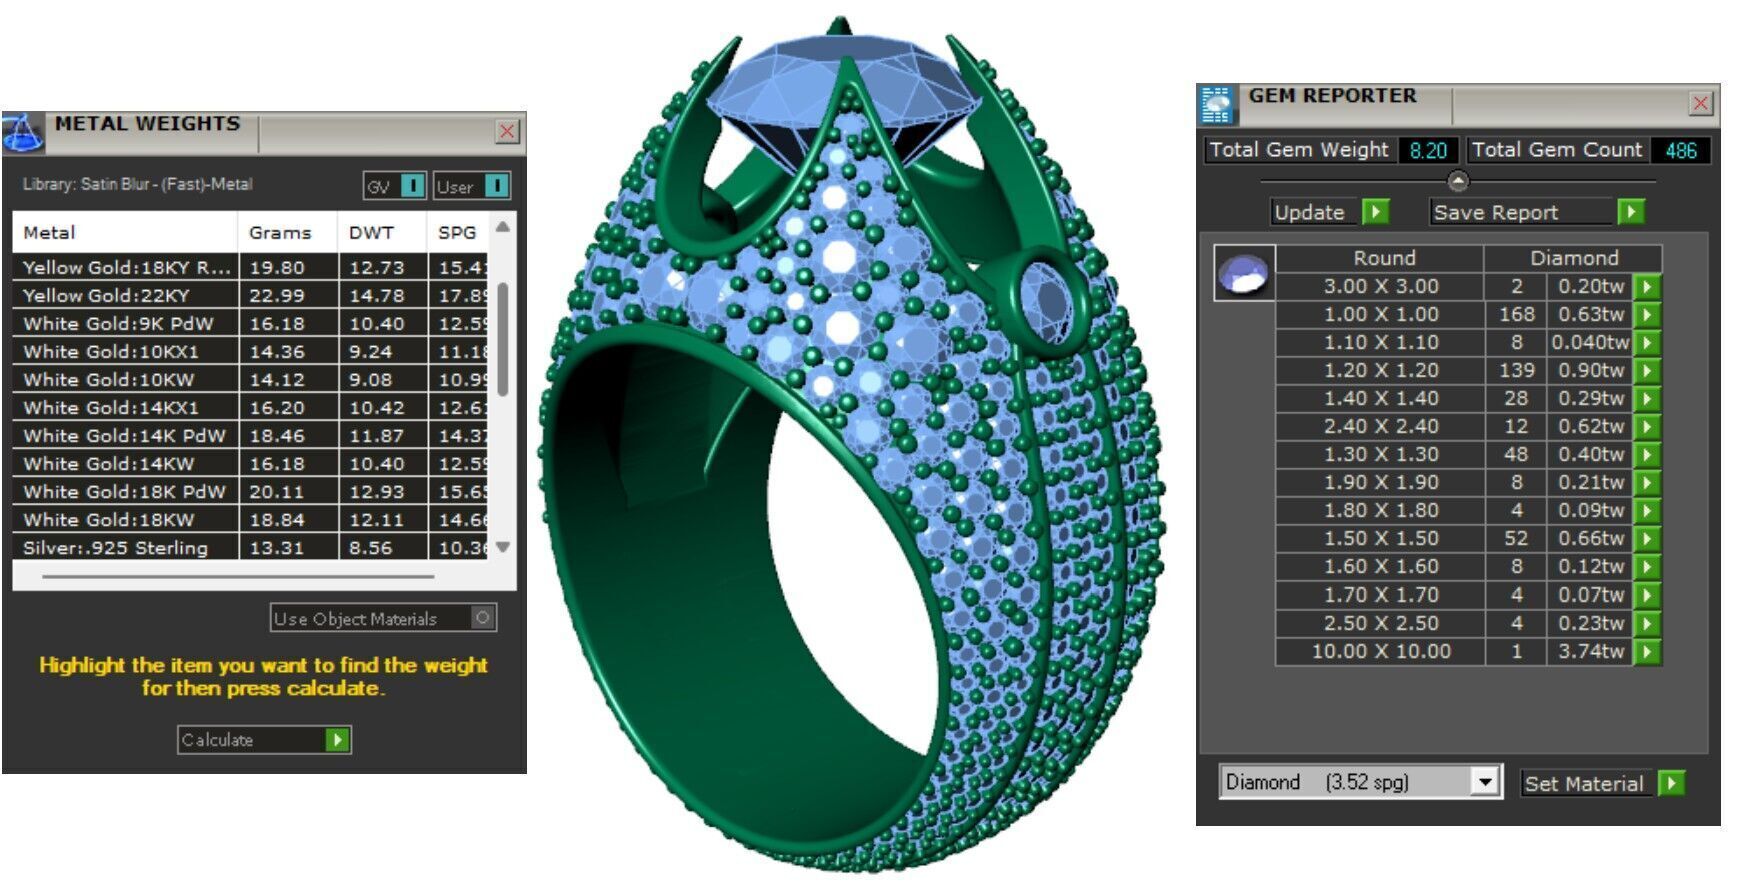Click green arrow on 3.00 X 3.00 row
1737x890 pixels.
1646,287
